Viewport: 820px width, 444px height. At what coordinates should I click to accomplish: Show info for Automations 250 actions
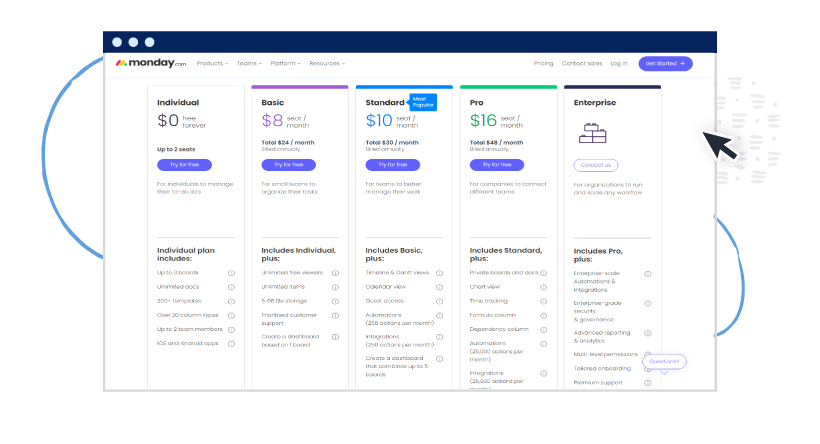[439, 315]
